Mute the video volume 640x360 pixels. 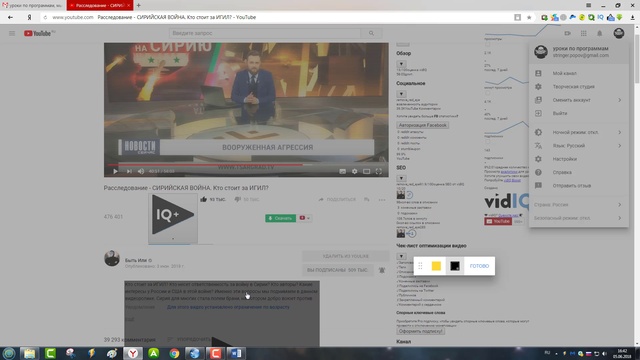(141, 171)
